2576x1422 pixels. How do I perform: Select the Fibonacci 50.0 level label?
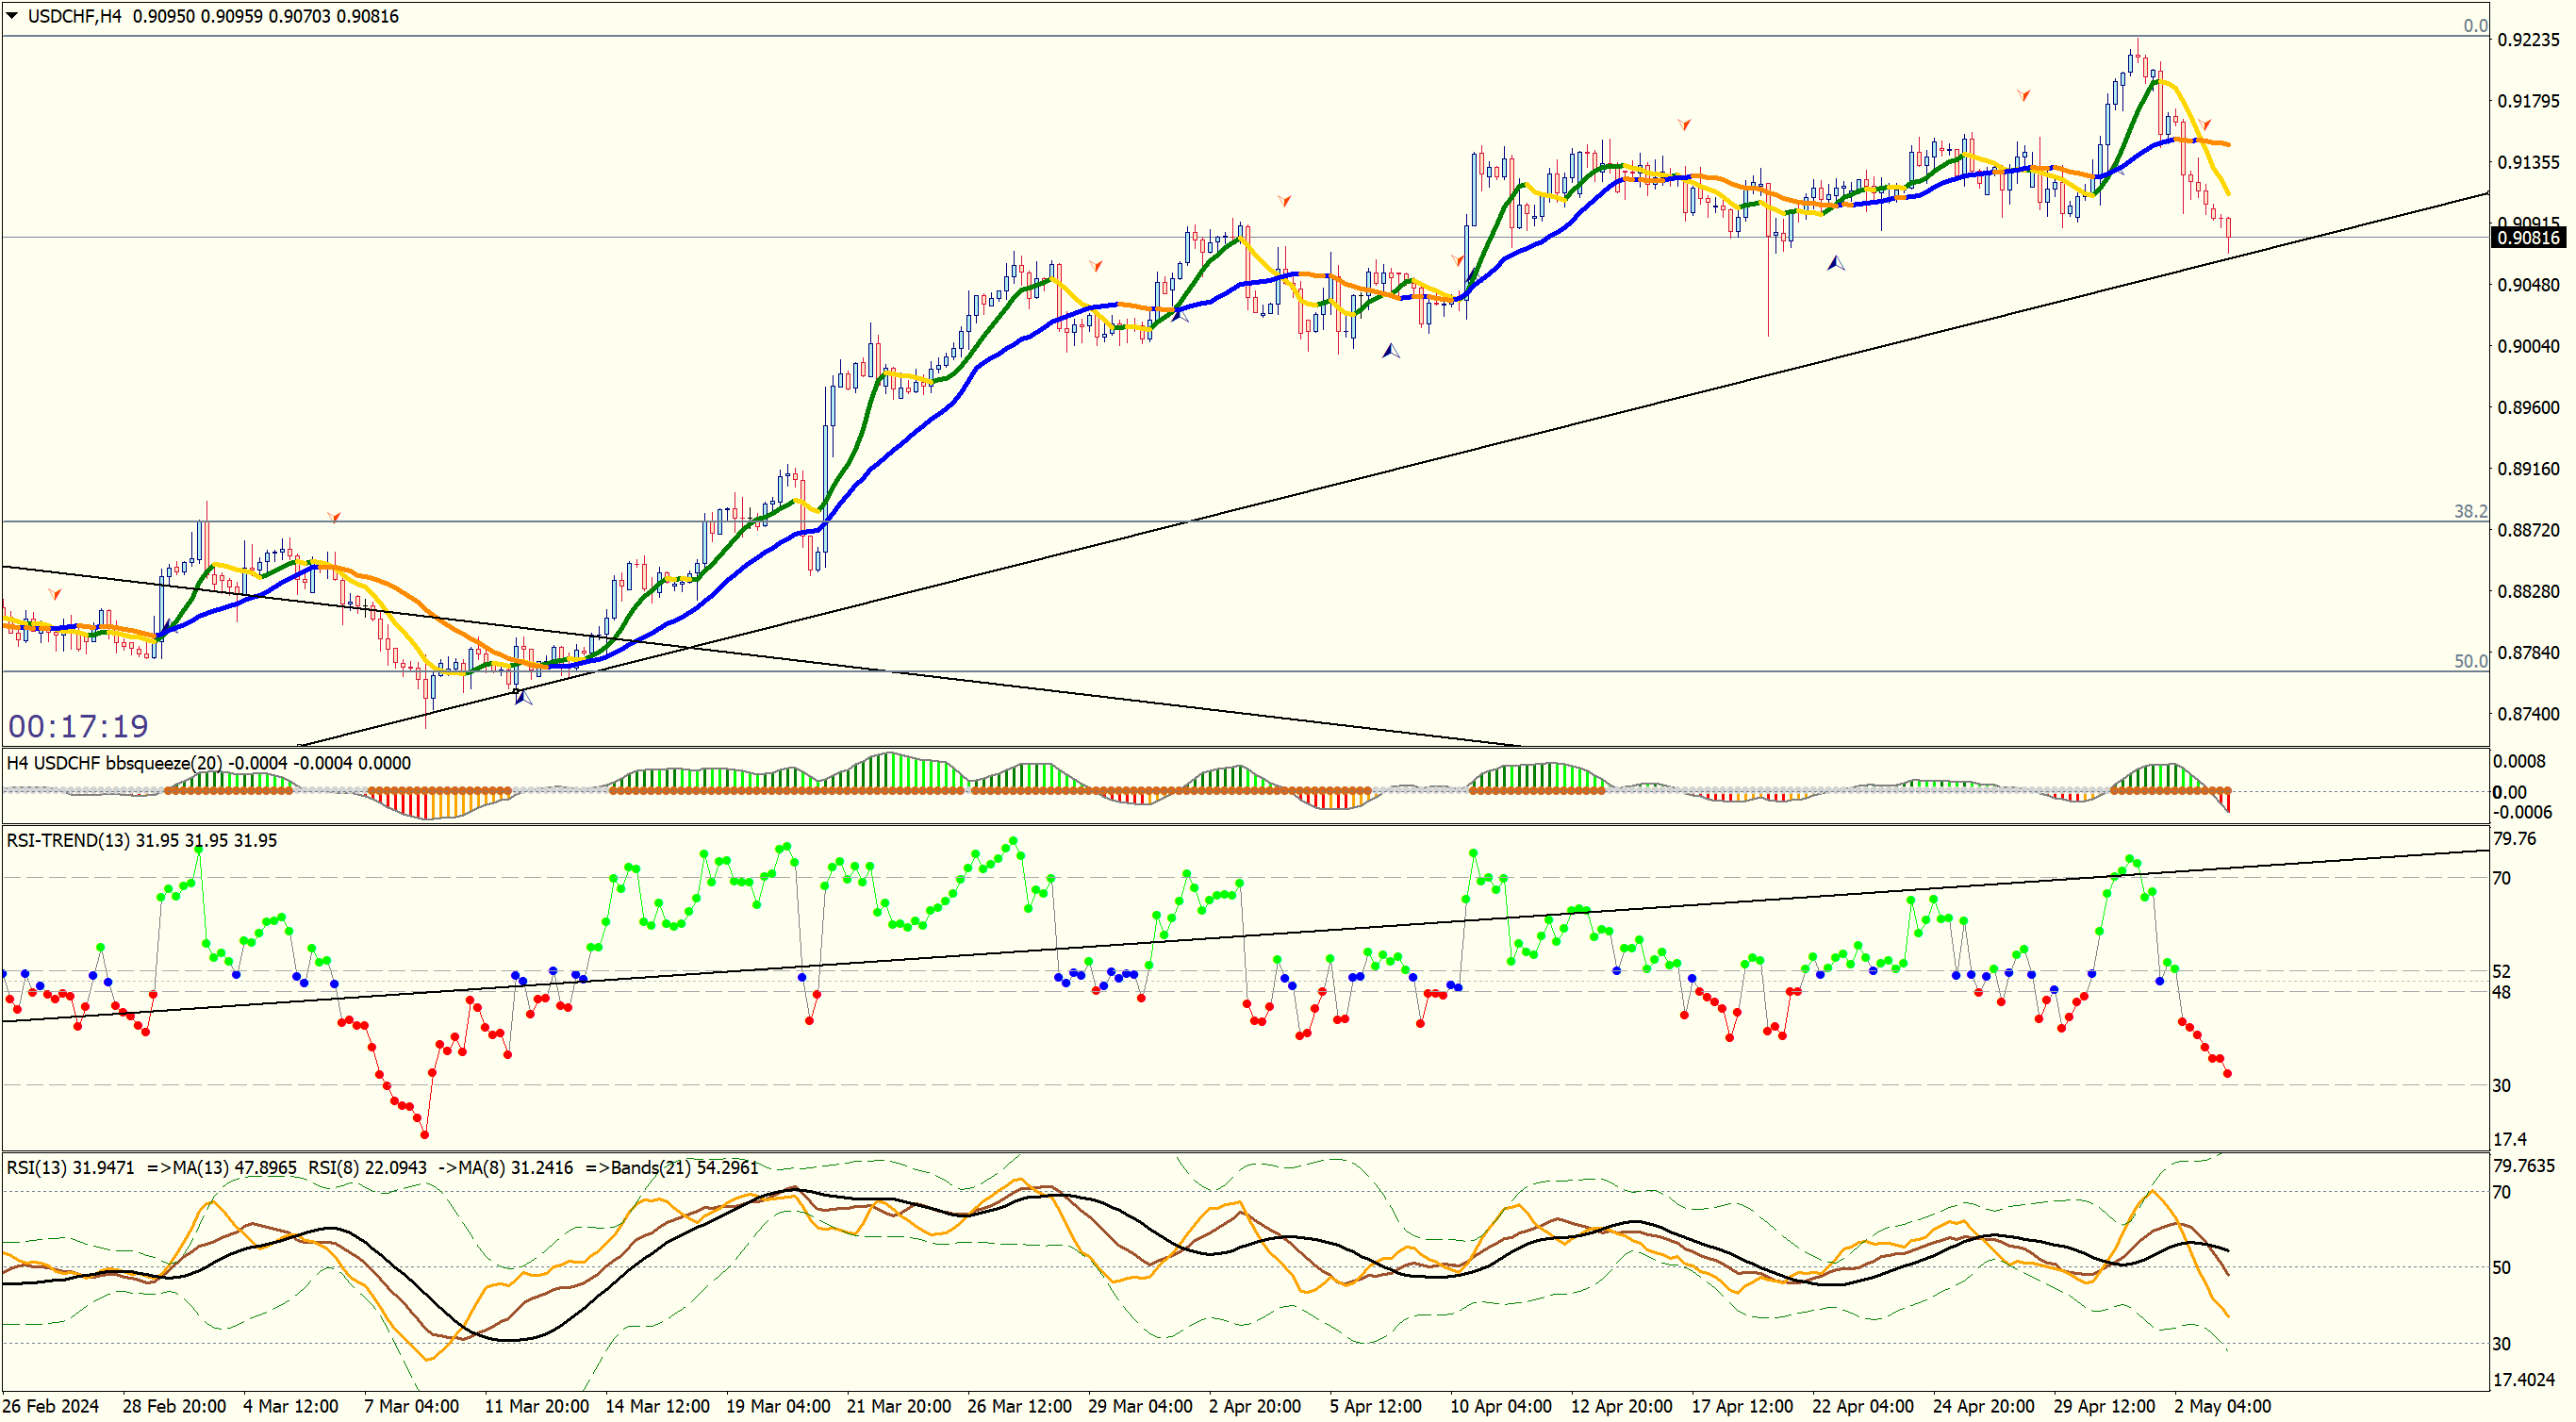[2470, 661]
